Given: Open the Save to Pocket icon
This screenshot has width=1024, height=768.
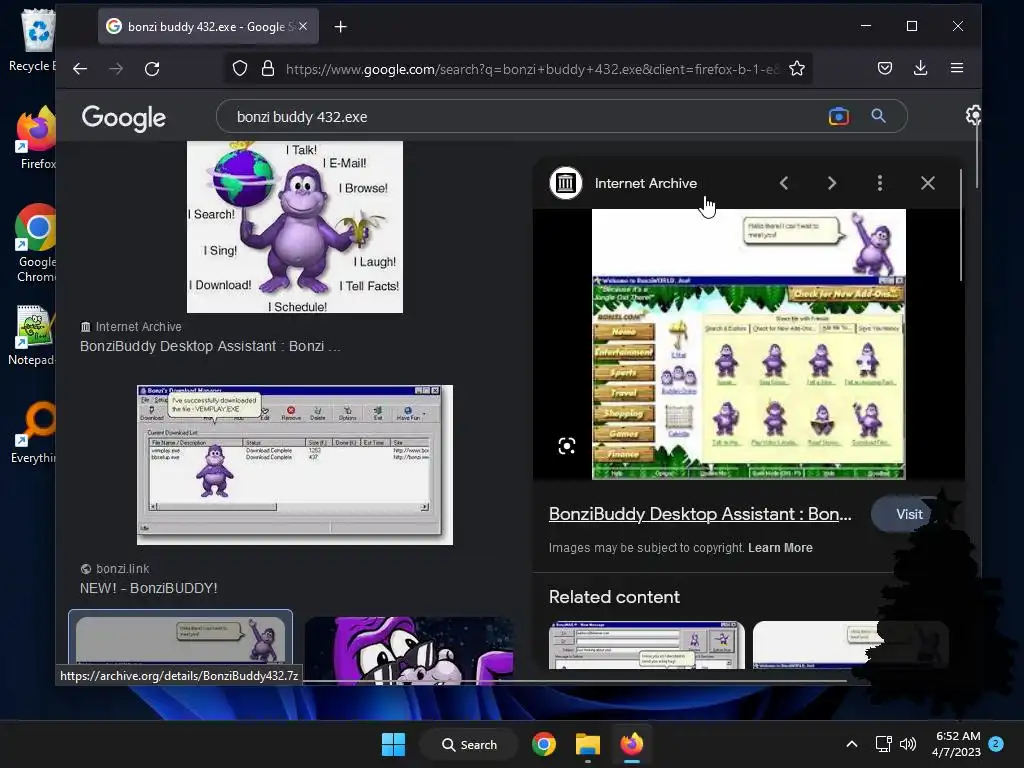Looking at the screenshot, I should point(885,68).
